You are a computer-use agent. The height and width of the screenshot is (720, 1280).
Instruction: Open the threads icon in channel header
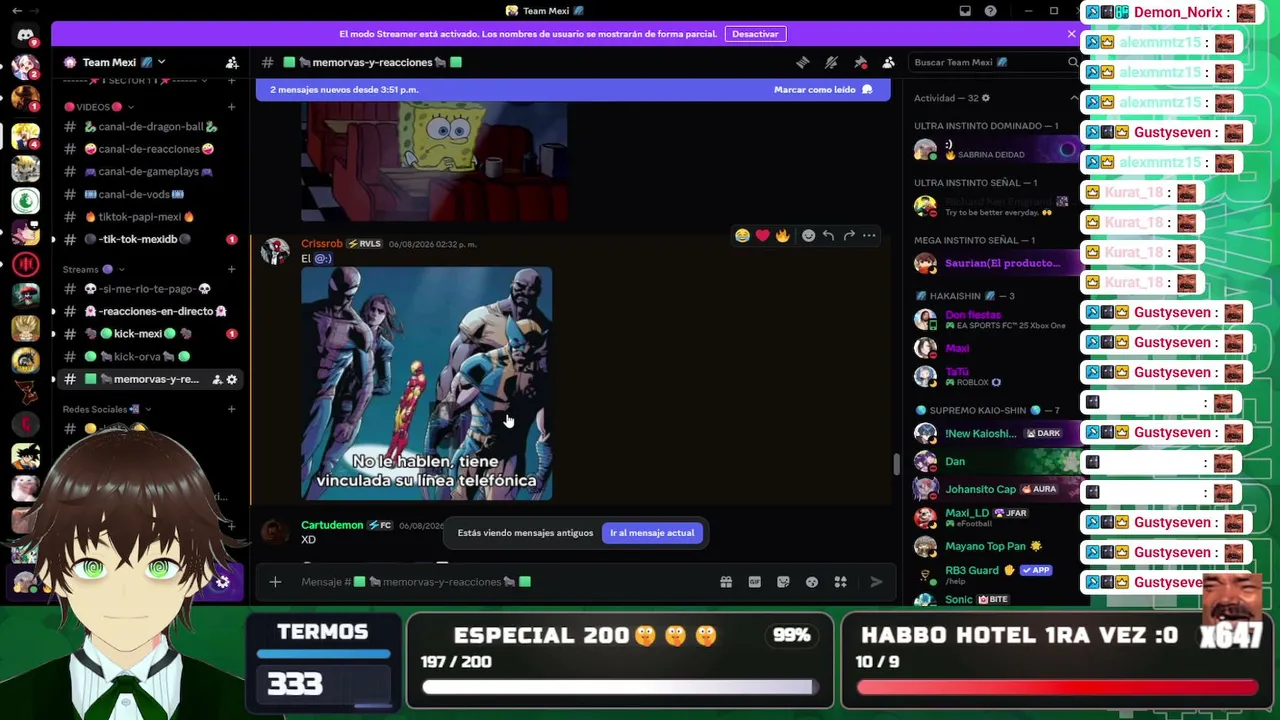(802, 62)
